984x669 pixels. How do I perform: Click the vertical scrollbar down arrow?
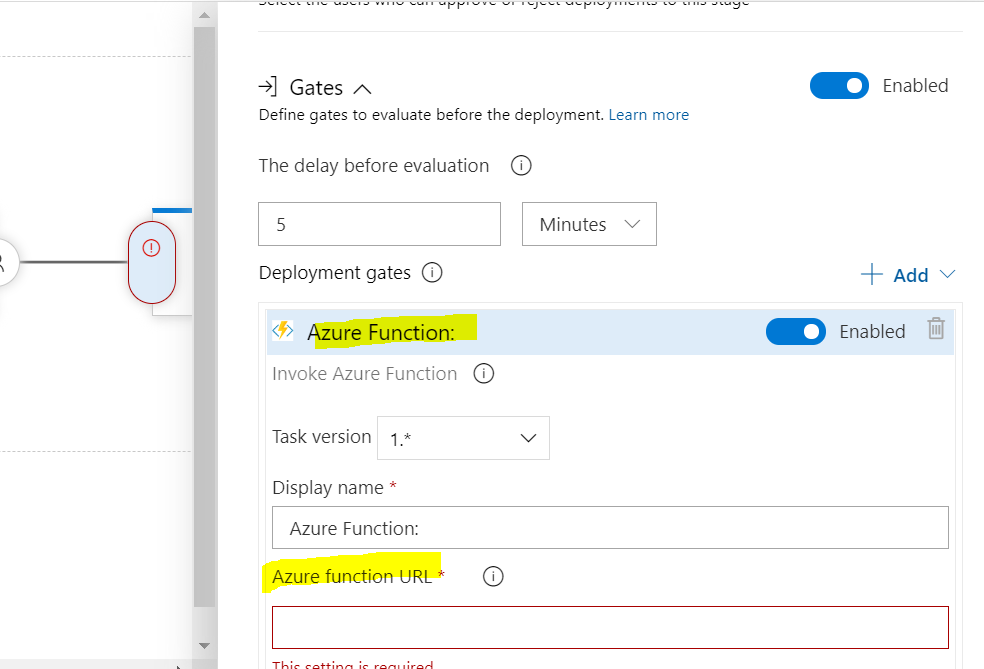tap(204, 645)
